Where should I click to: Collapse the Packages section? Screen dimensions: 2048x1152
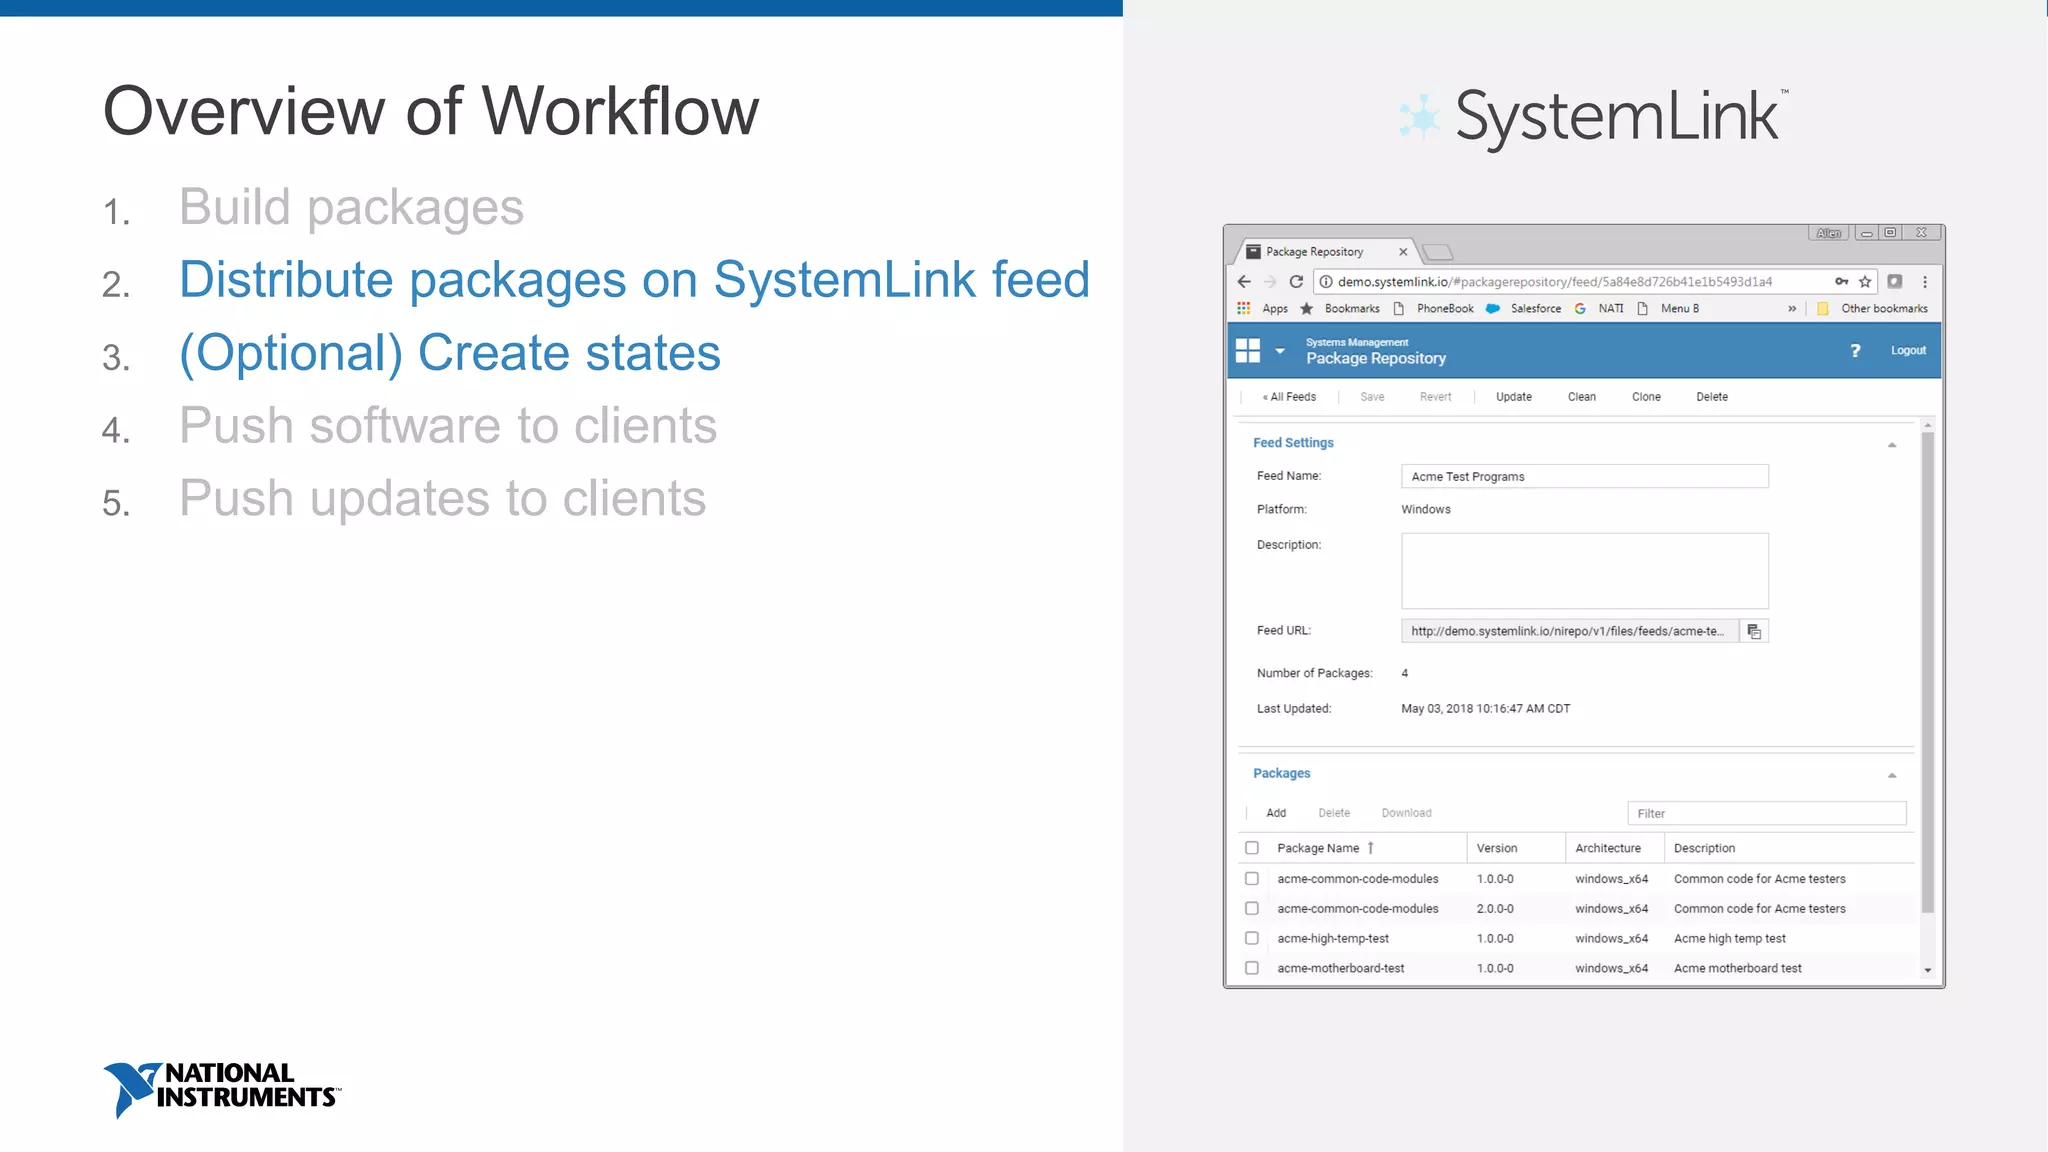(x=1892, y=775)
